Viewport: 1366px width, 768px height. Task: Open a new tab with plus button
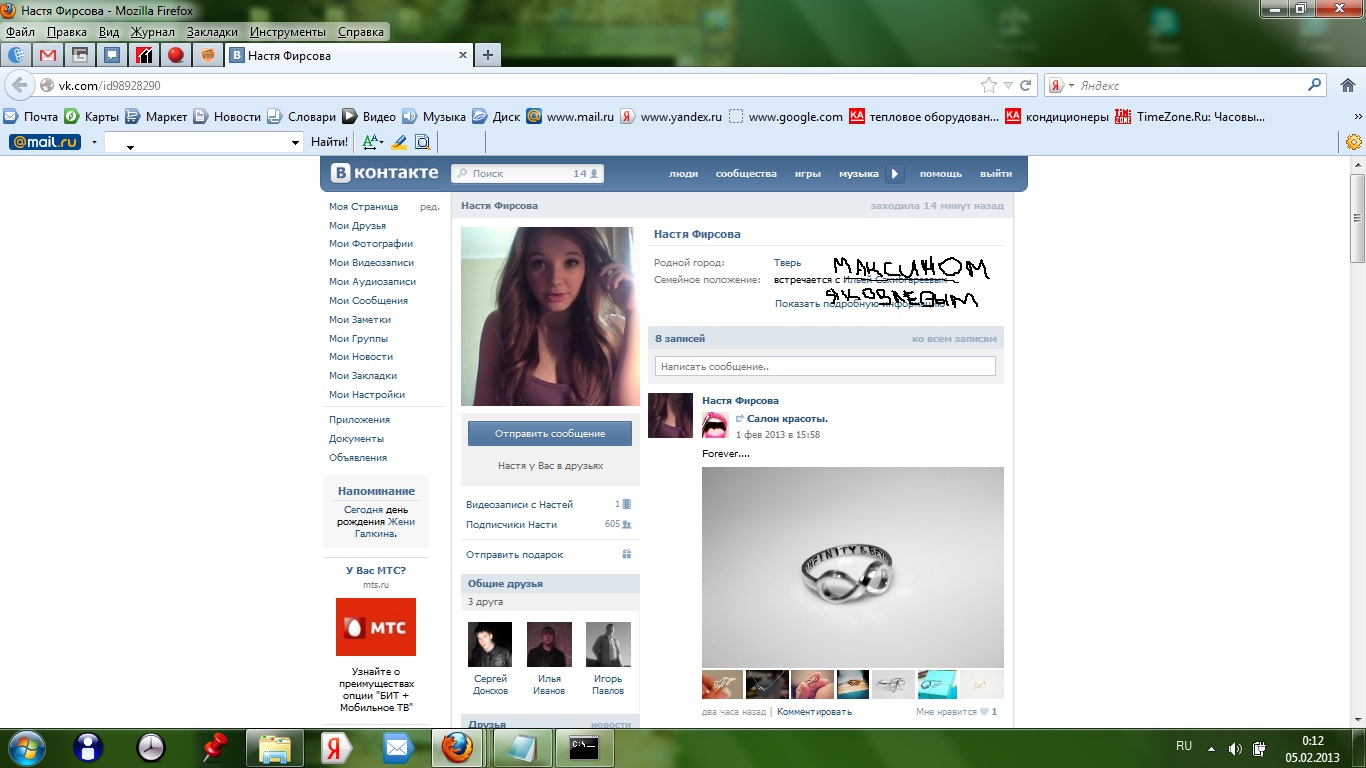[488, 55]
